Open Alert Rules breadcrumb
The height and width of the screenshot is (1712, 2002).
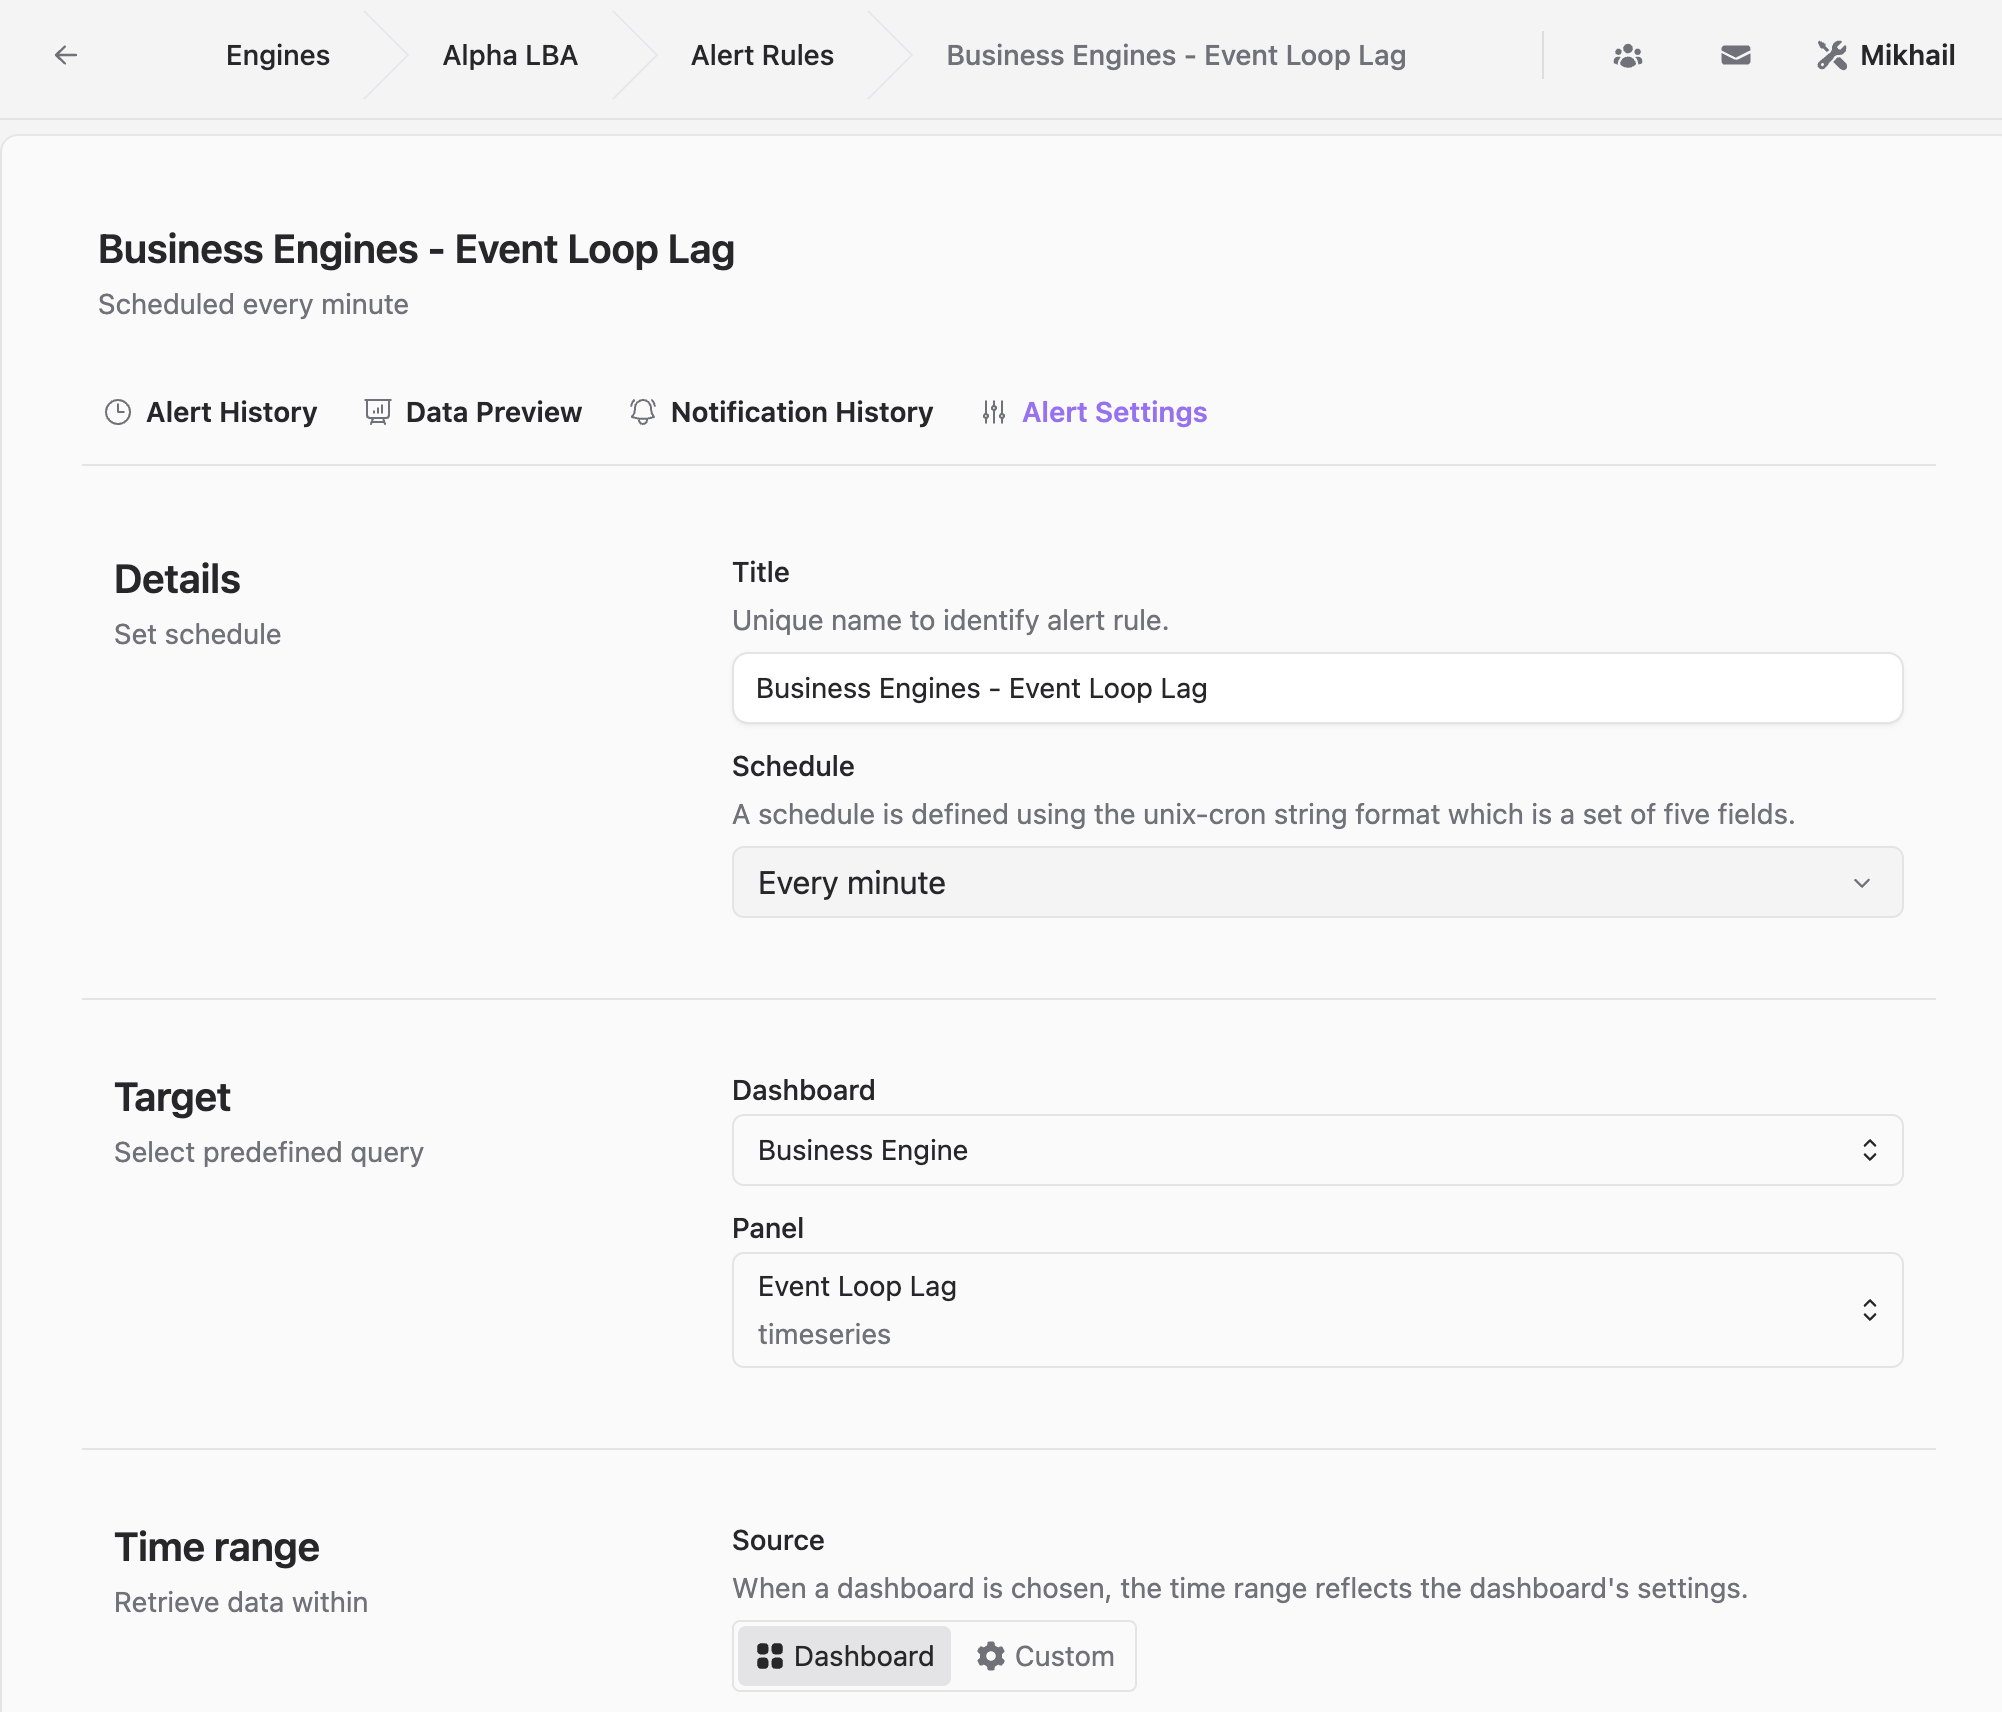coord(762,55)
